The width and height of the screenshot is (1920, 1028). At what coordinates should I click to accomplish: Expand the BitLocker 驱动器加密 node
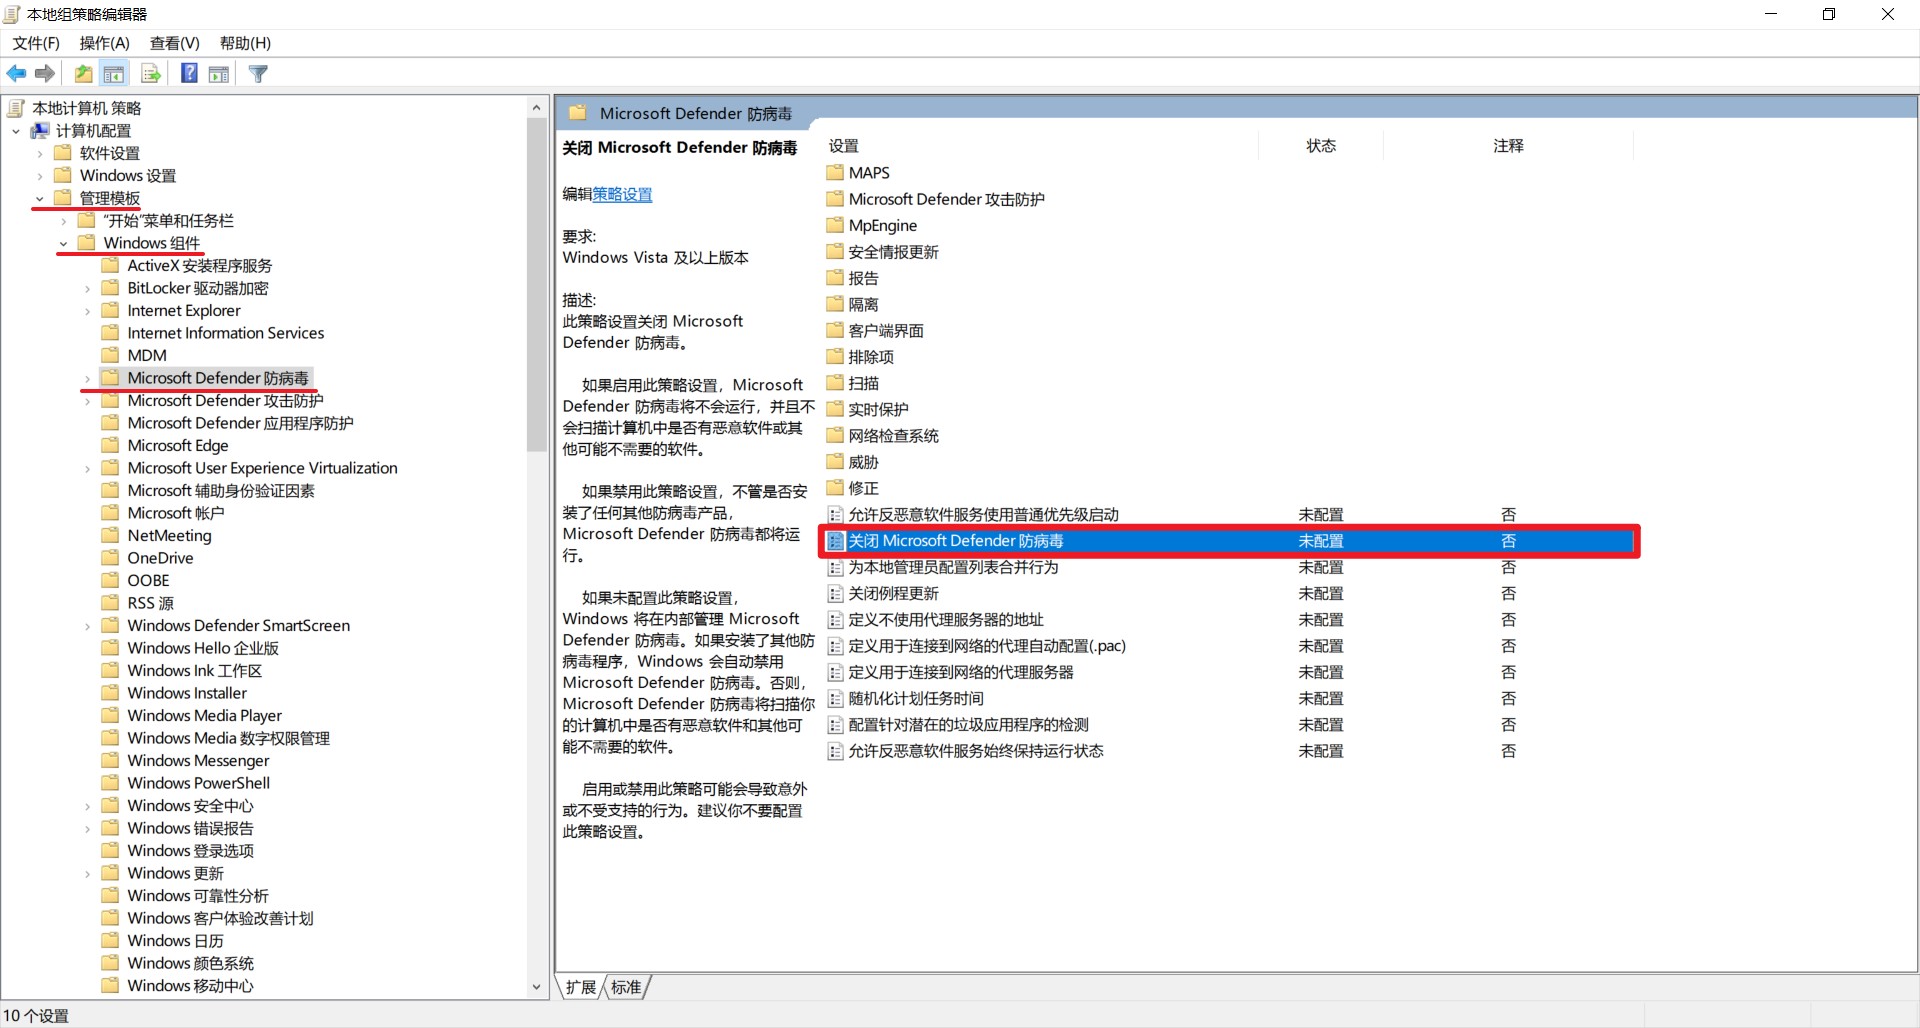pos(87,288)
